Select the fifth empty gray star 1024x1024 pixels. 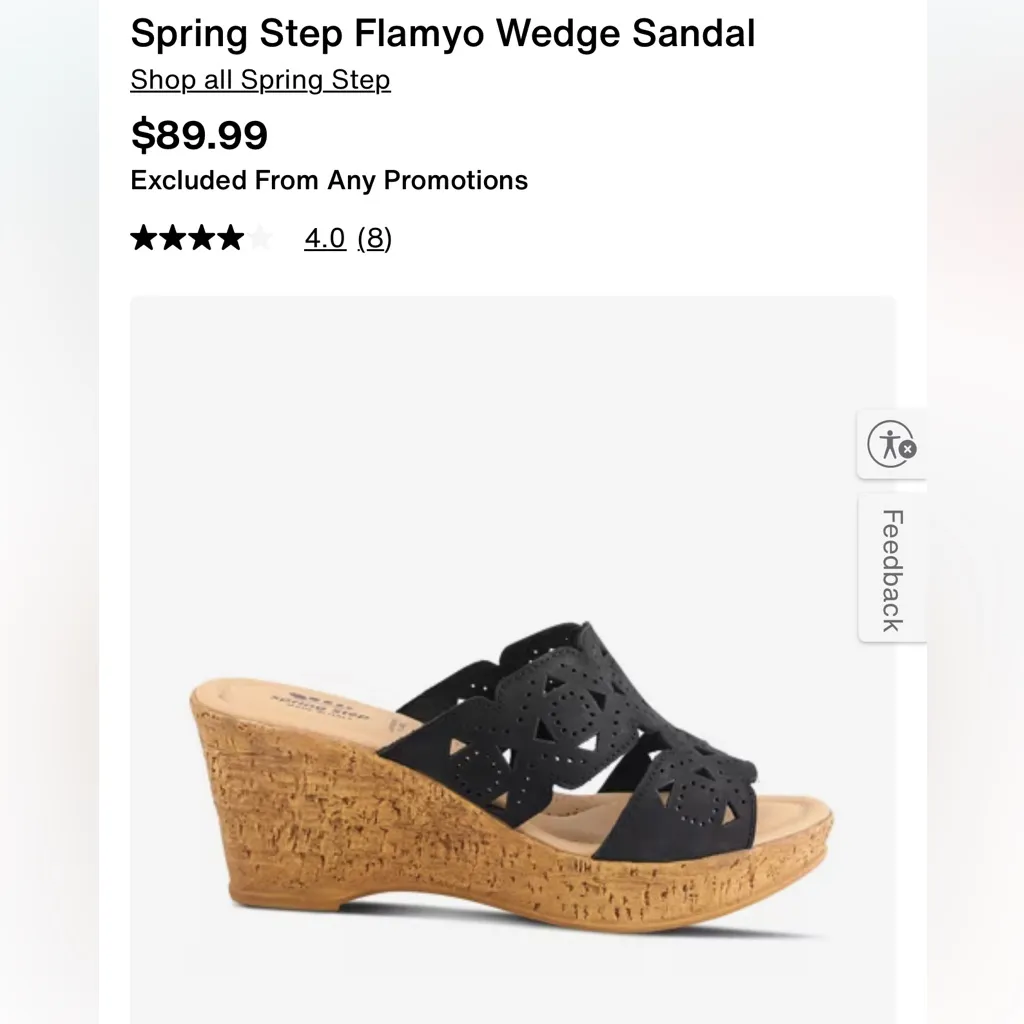[259, 238]
